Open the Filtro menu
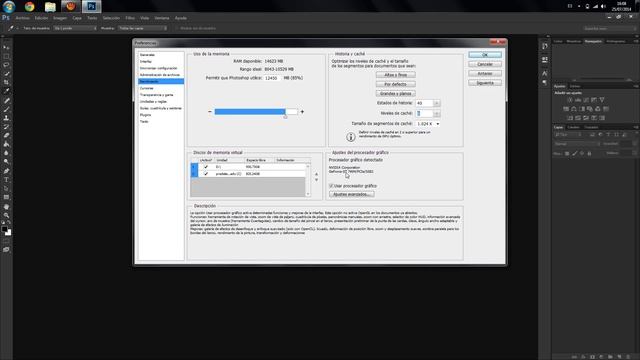The width and height of the screenshot is (640, 360). click(x=130, y=18)
